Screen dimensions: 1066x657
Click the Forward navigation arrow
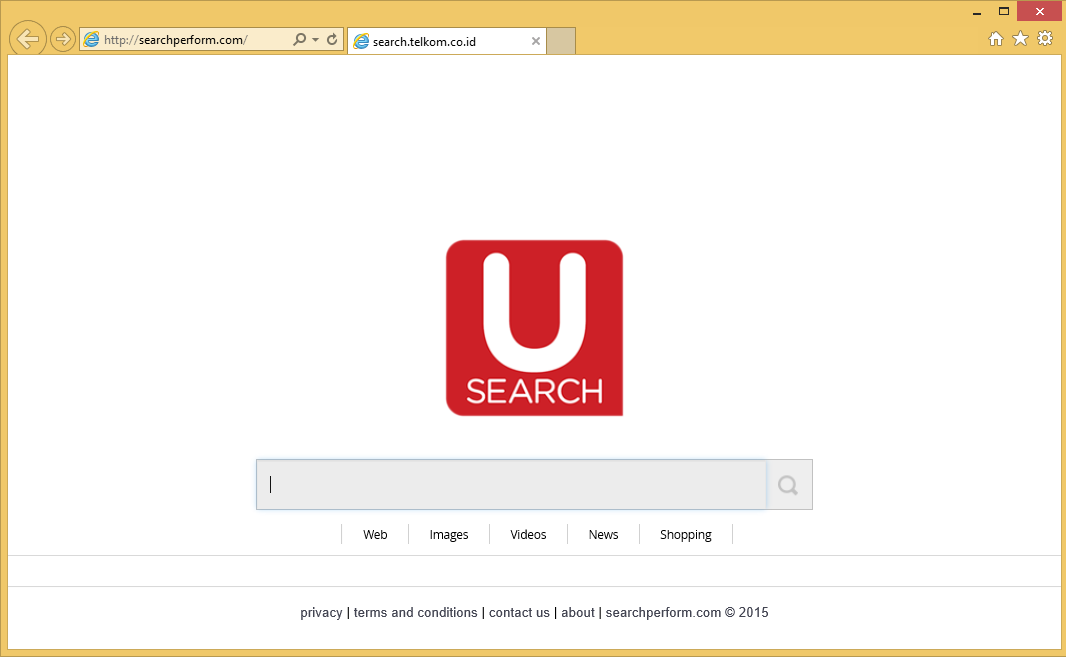point(62,38)
